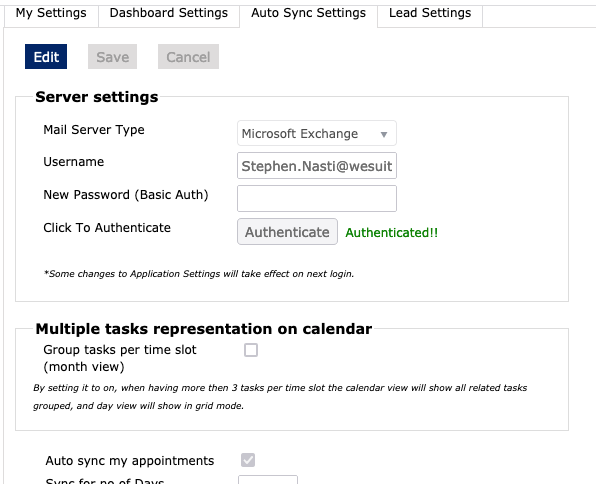
Task: Click the green Authenticated!! status text
Action: 392,232
